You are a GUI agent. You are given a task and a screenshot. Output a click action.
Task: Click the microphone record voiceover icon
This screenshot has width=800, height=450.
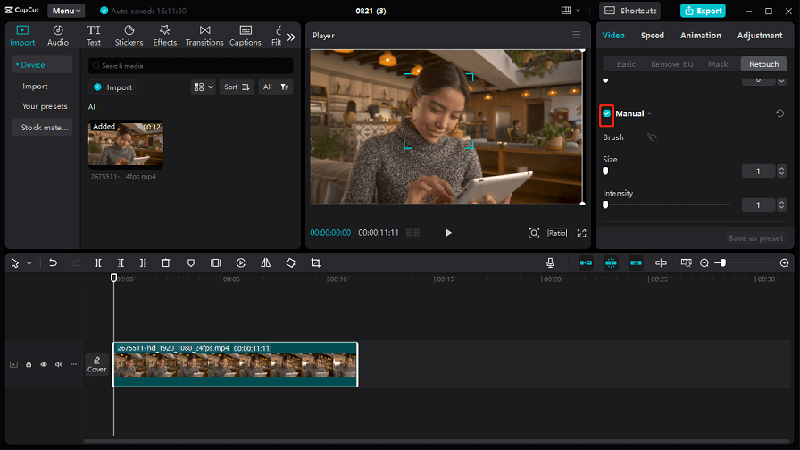tap(550, 263)
